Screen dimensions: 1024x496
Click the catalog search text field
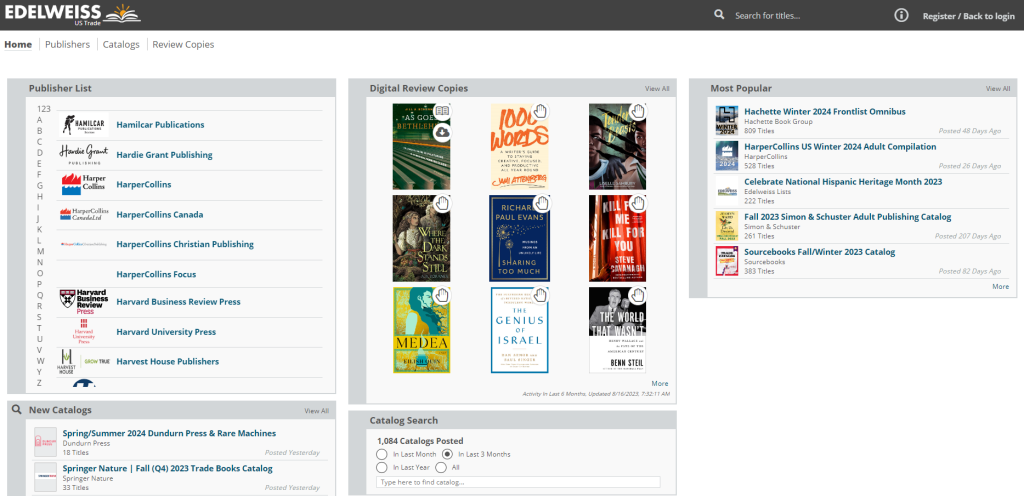tap(518, 482)
